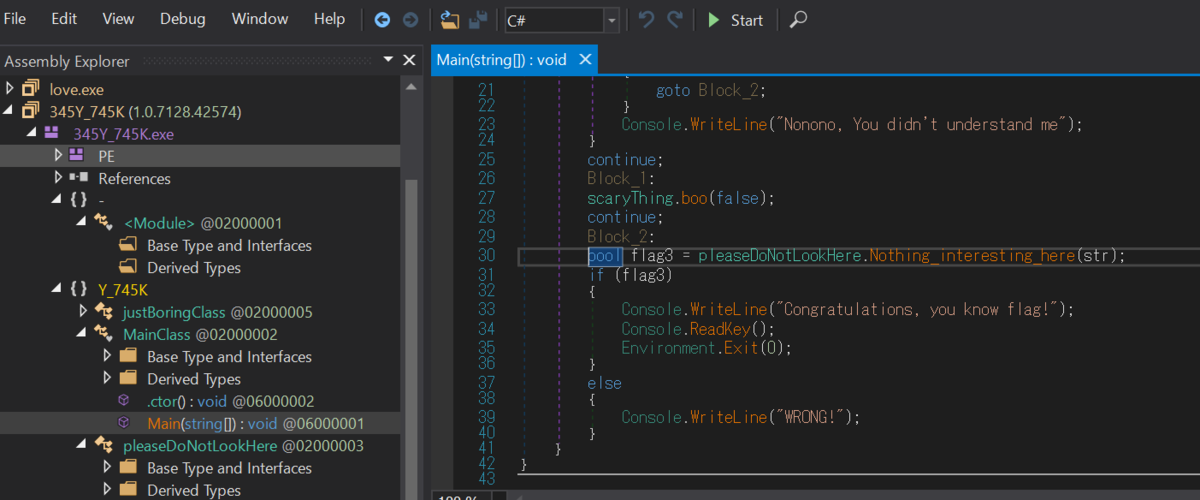Follow the Environment reference on line 35

(x=667, y=348)
